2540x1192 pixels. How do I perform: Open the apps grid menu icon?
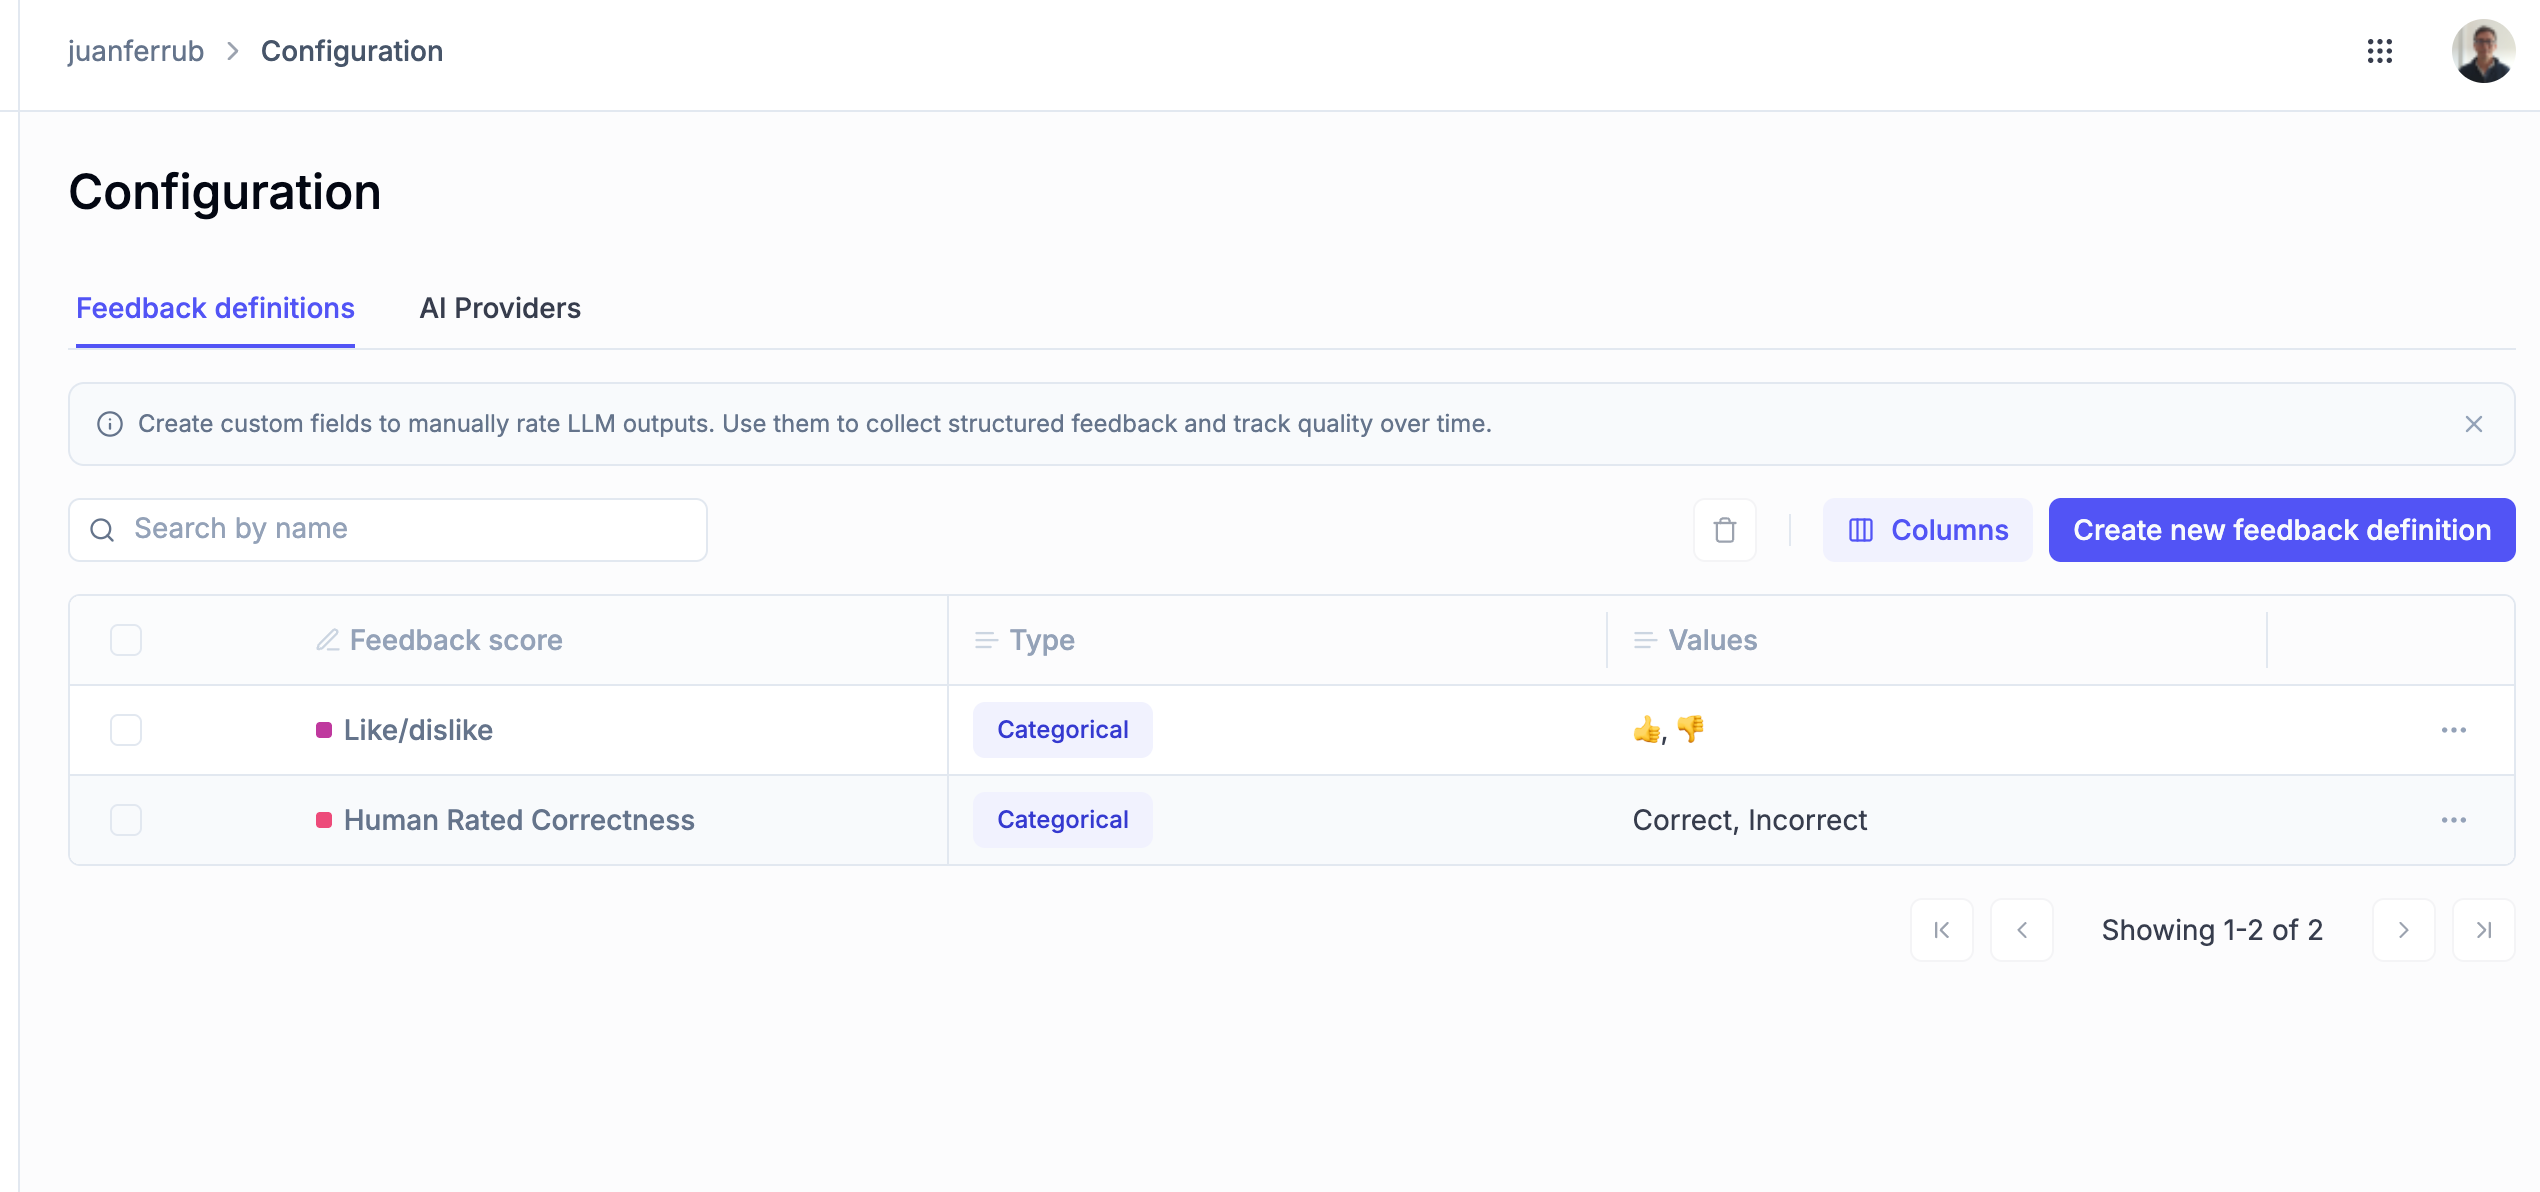pos(2380,51)
